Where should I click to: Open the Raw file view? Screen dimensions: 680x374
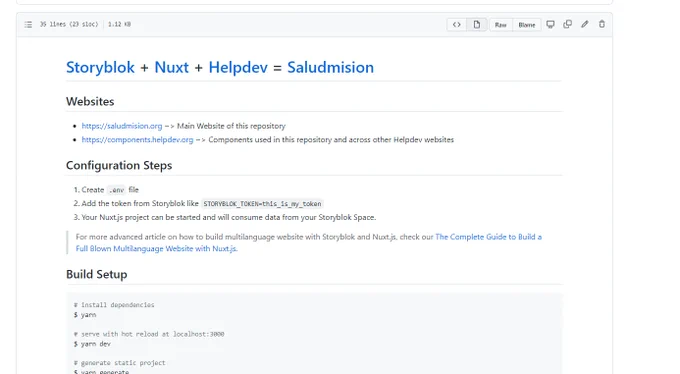[x=500, y=25]
